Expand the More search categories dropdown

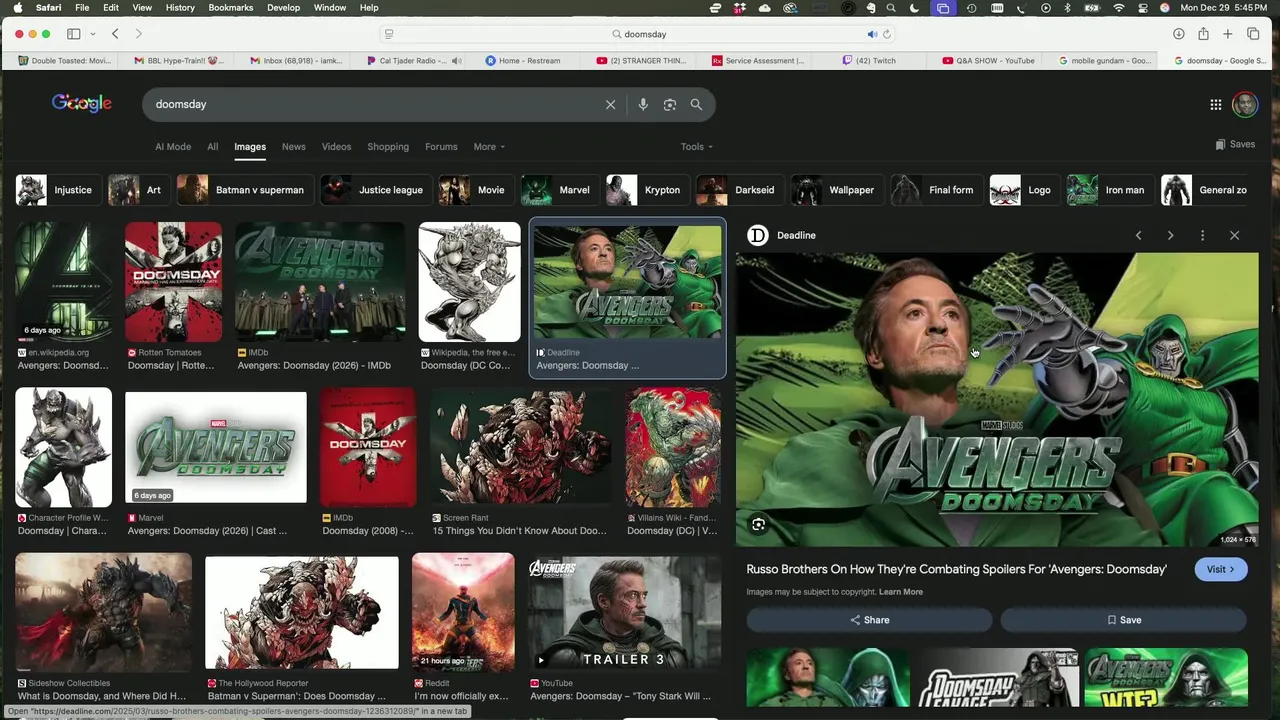click(489, 147)
